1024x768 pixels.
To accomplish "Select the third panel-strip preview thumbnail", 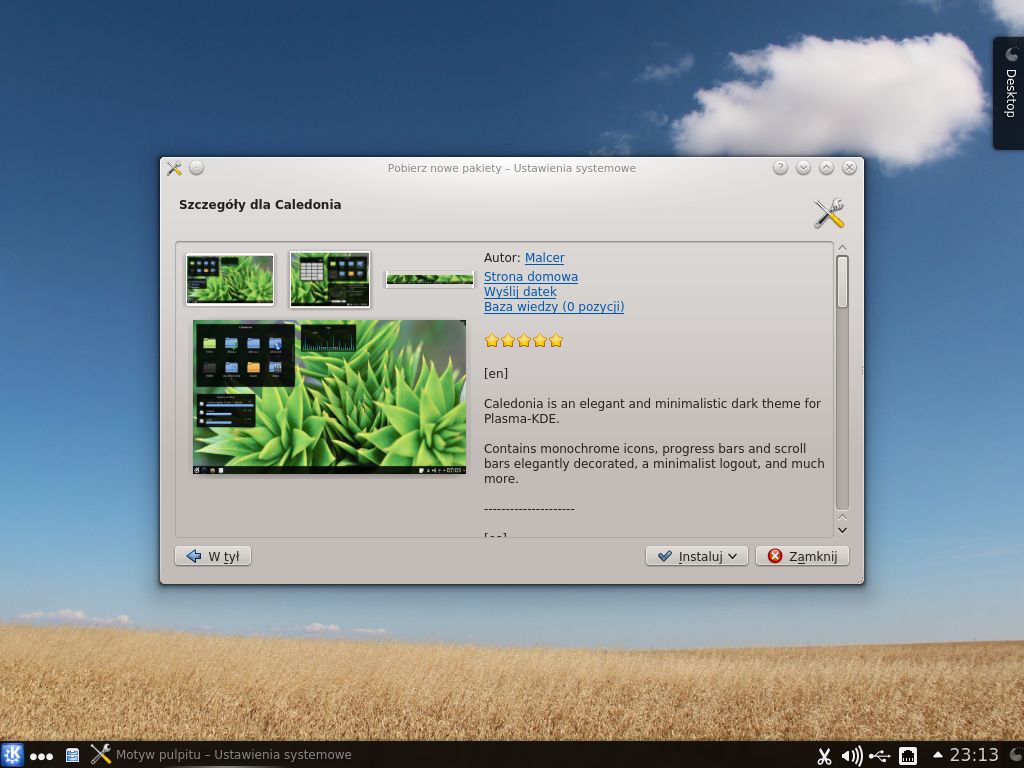I will tap(430, 279).
